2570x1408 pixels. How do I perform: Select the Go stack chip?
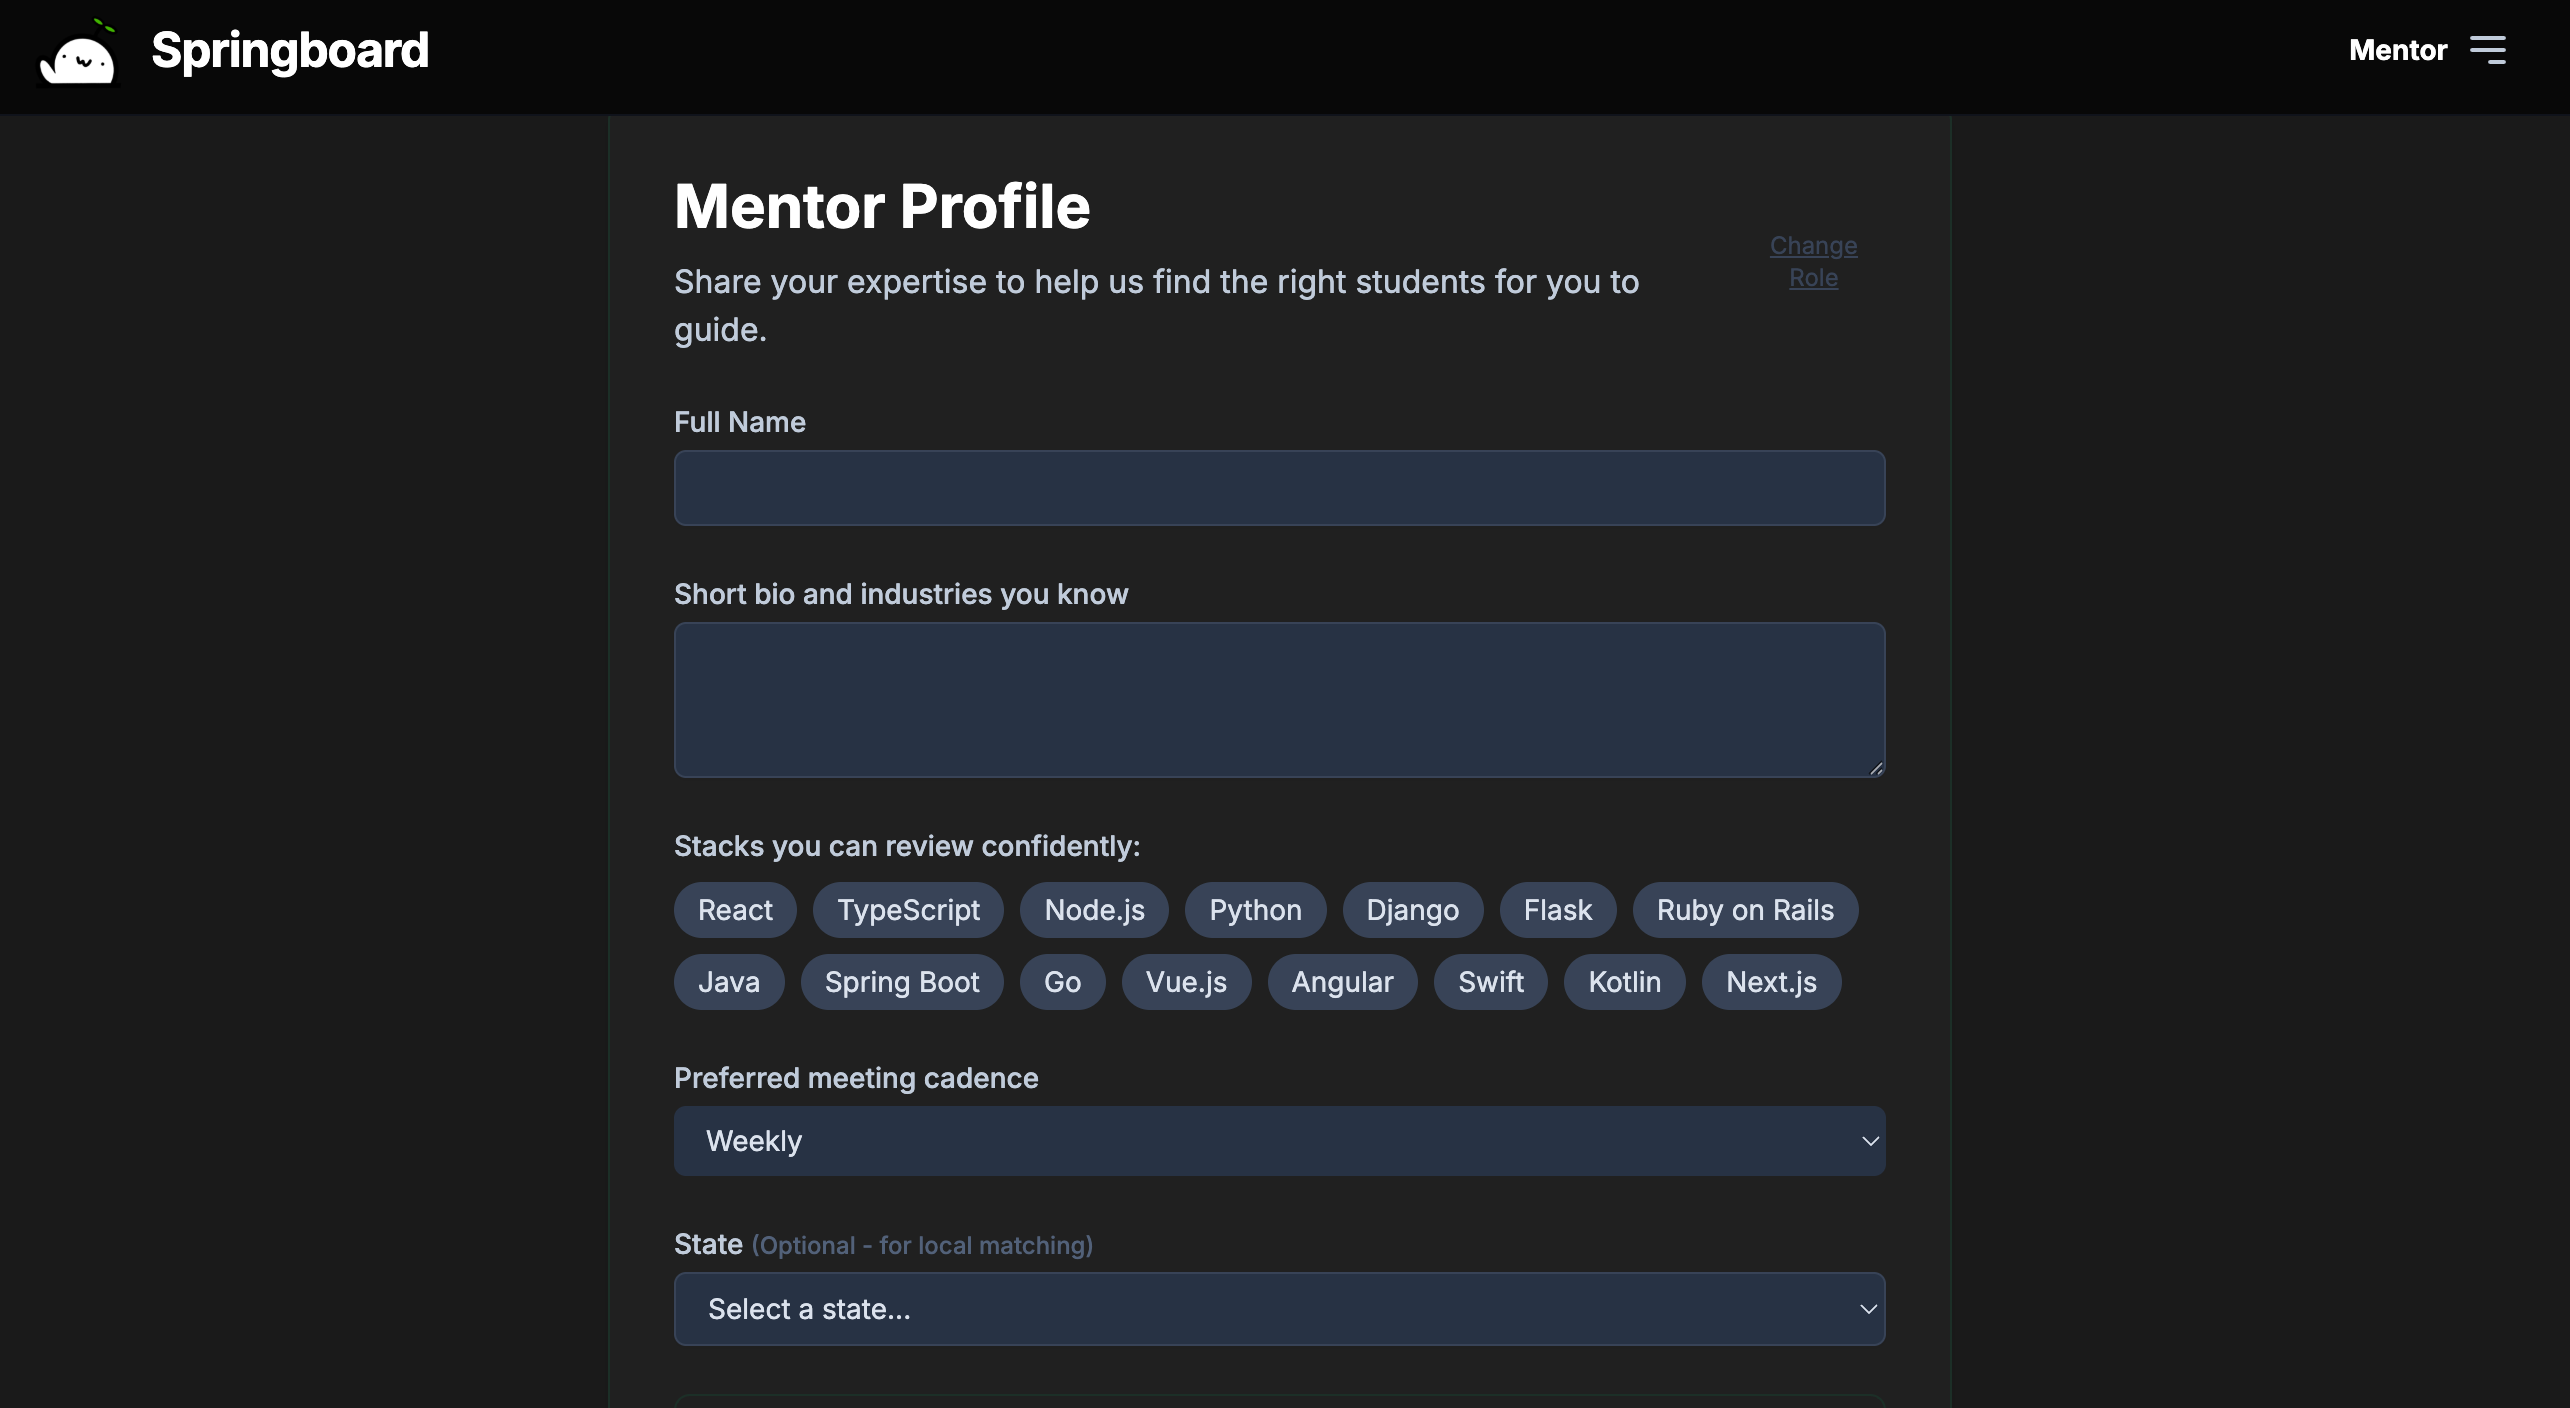pyautogui.click(x=1062, y=982)
